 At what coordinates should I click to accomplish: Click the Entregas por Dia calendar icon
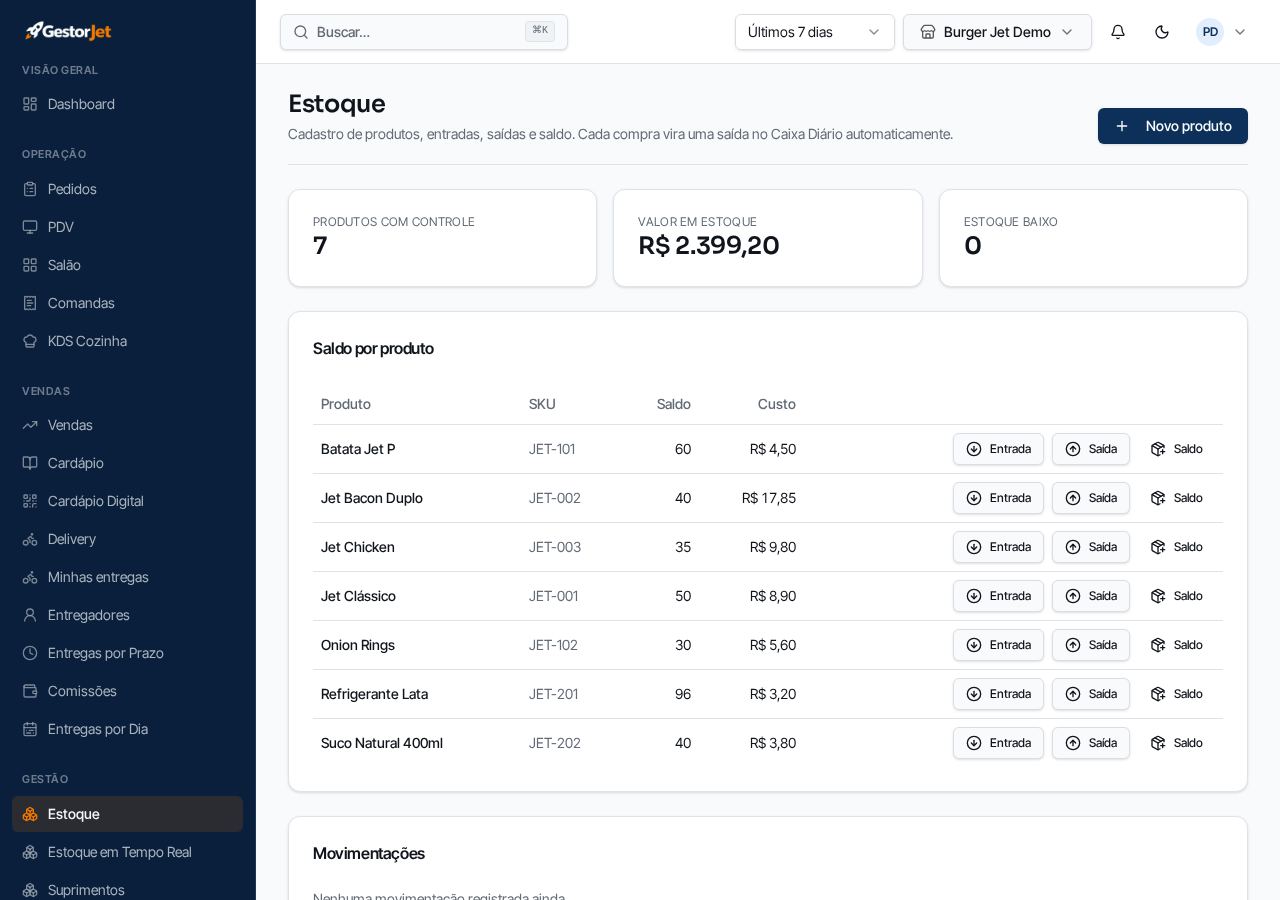tap(30, 729)
